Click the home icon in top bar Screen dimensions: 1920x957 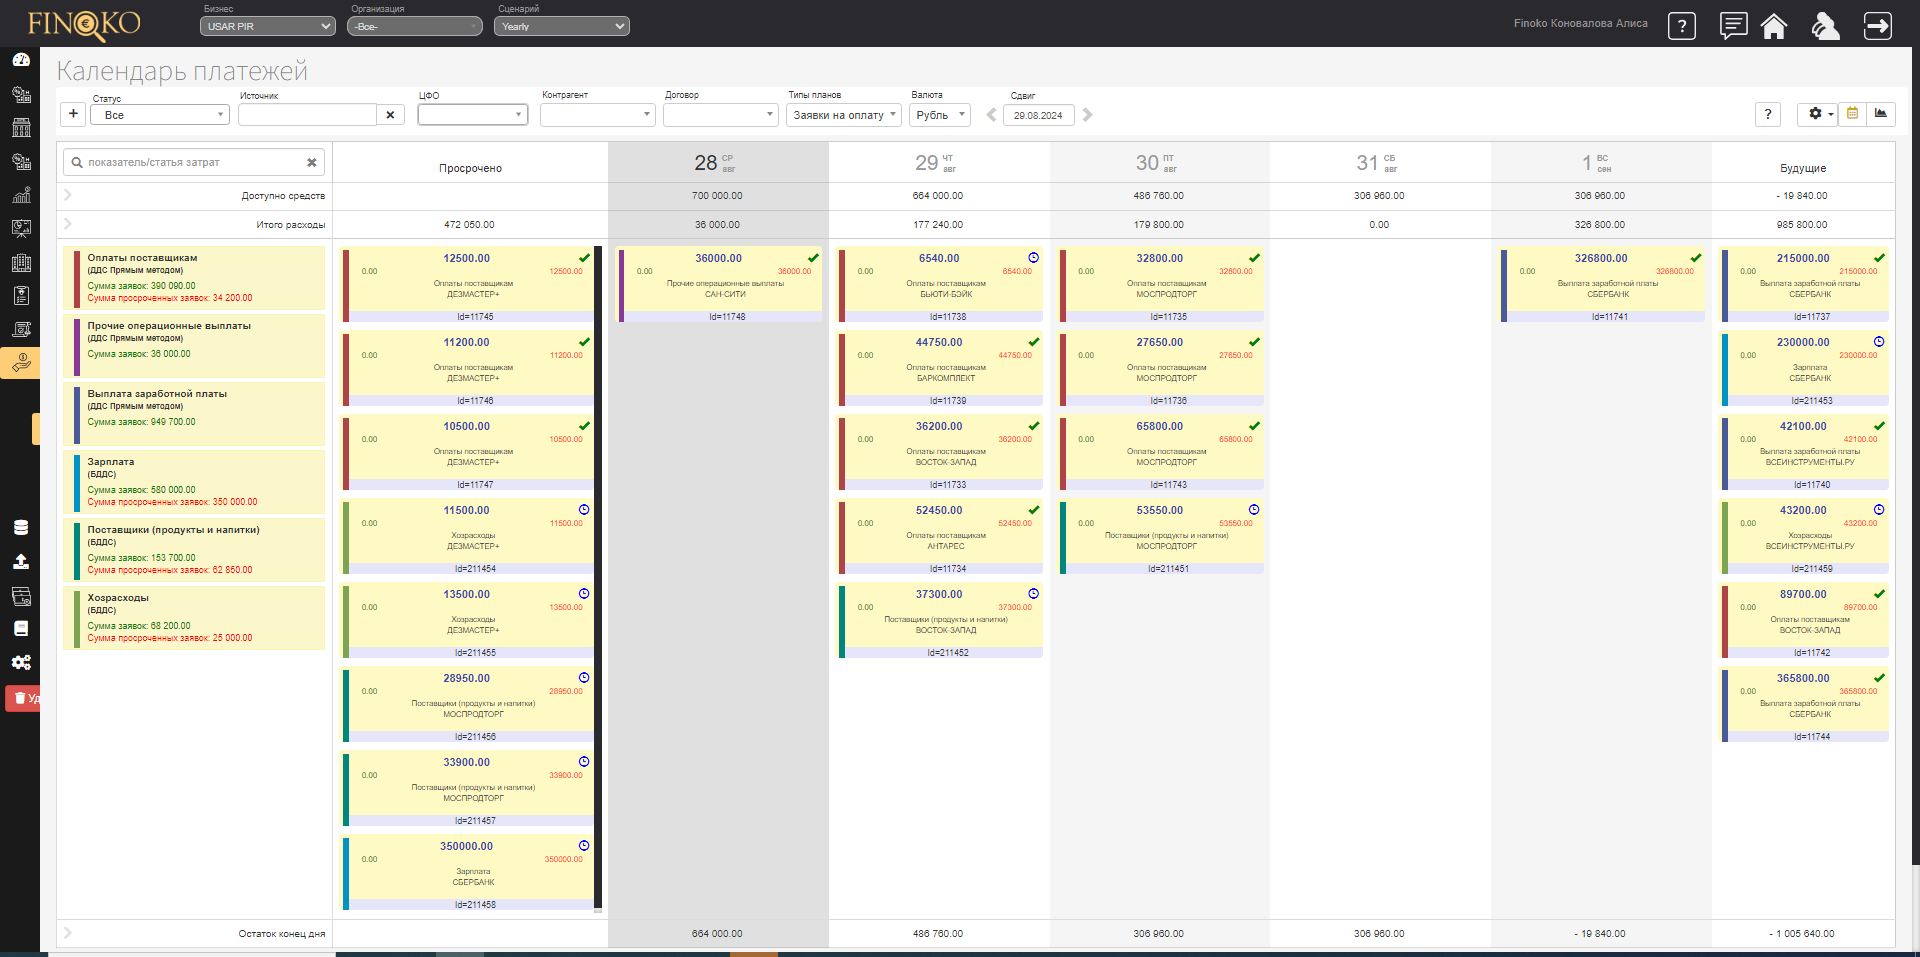tap(1774, 26)
